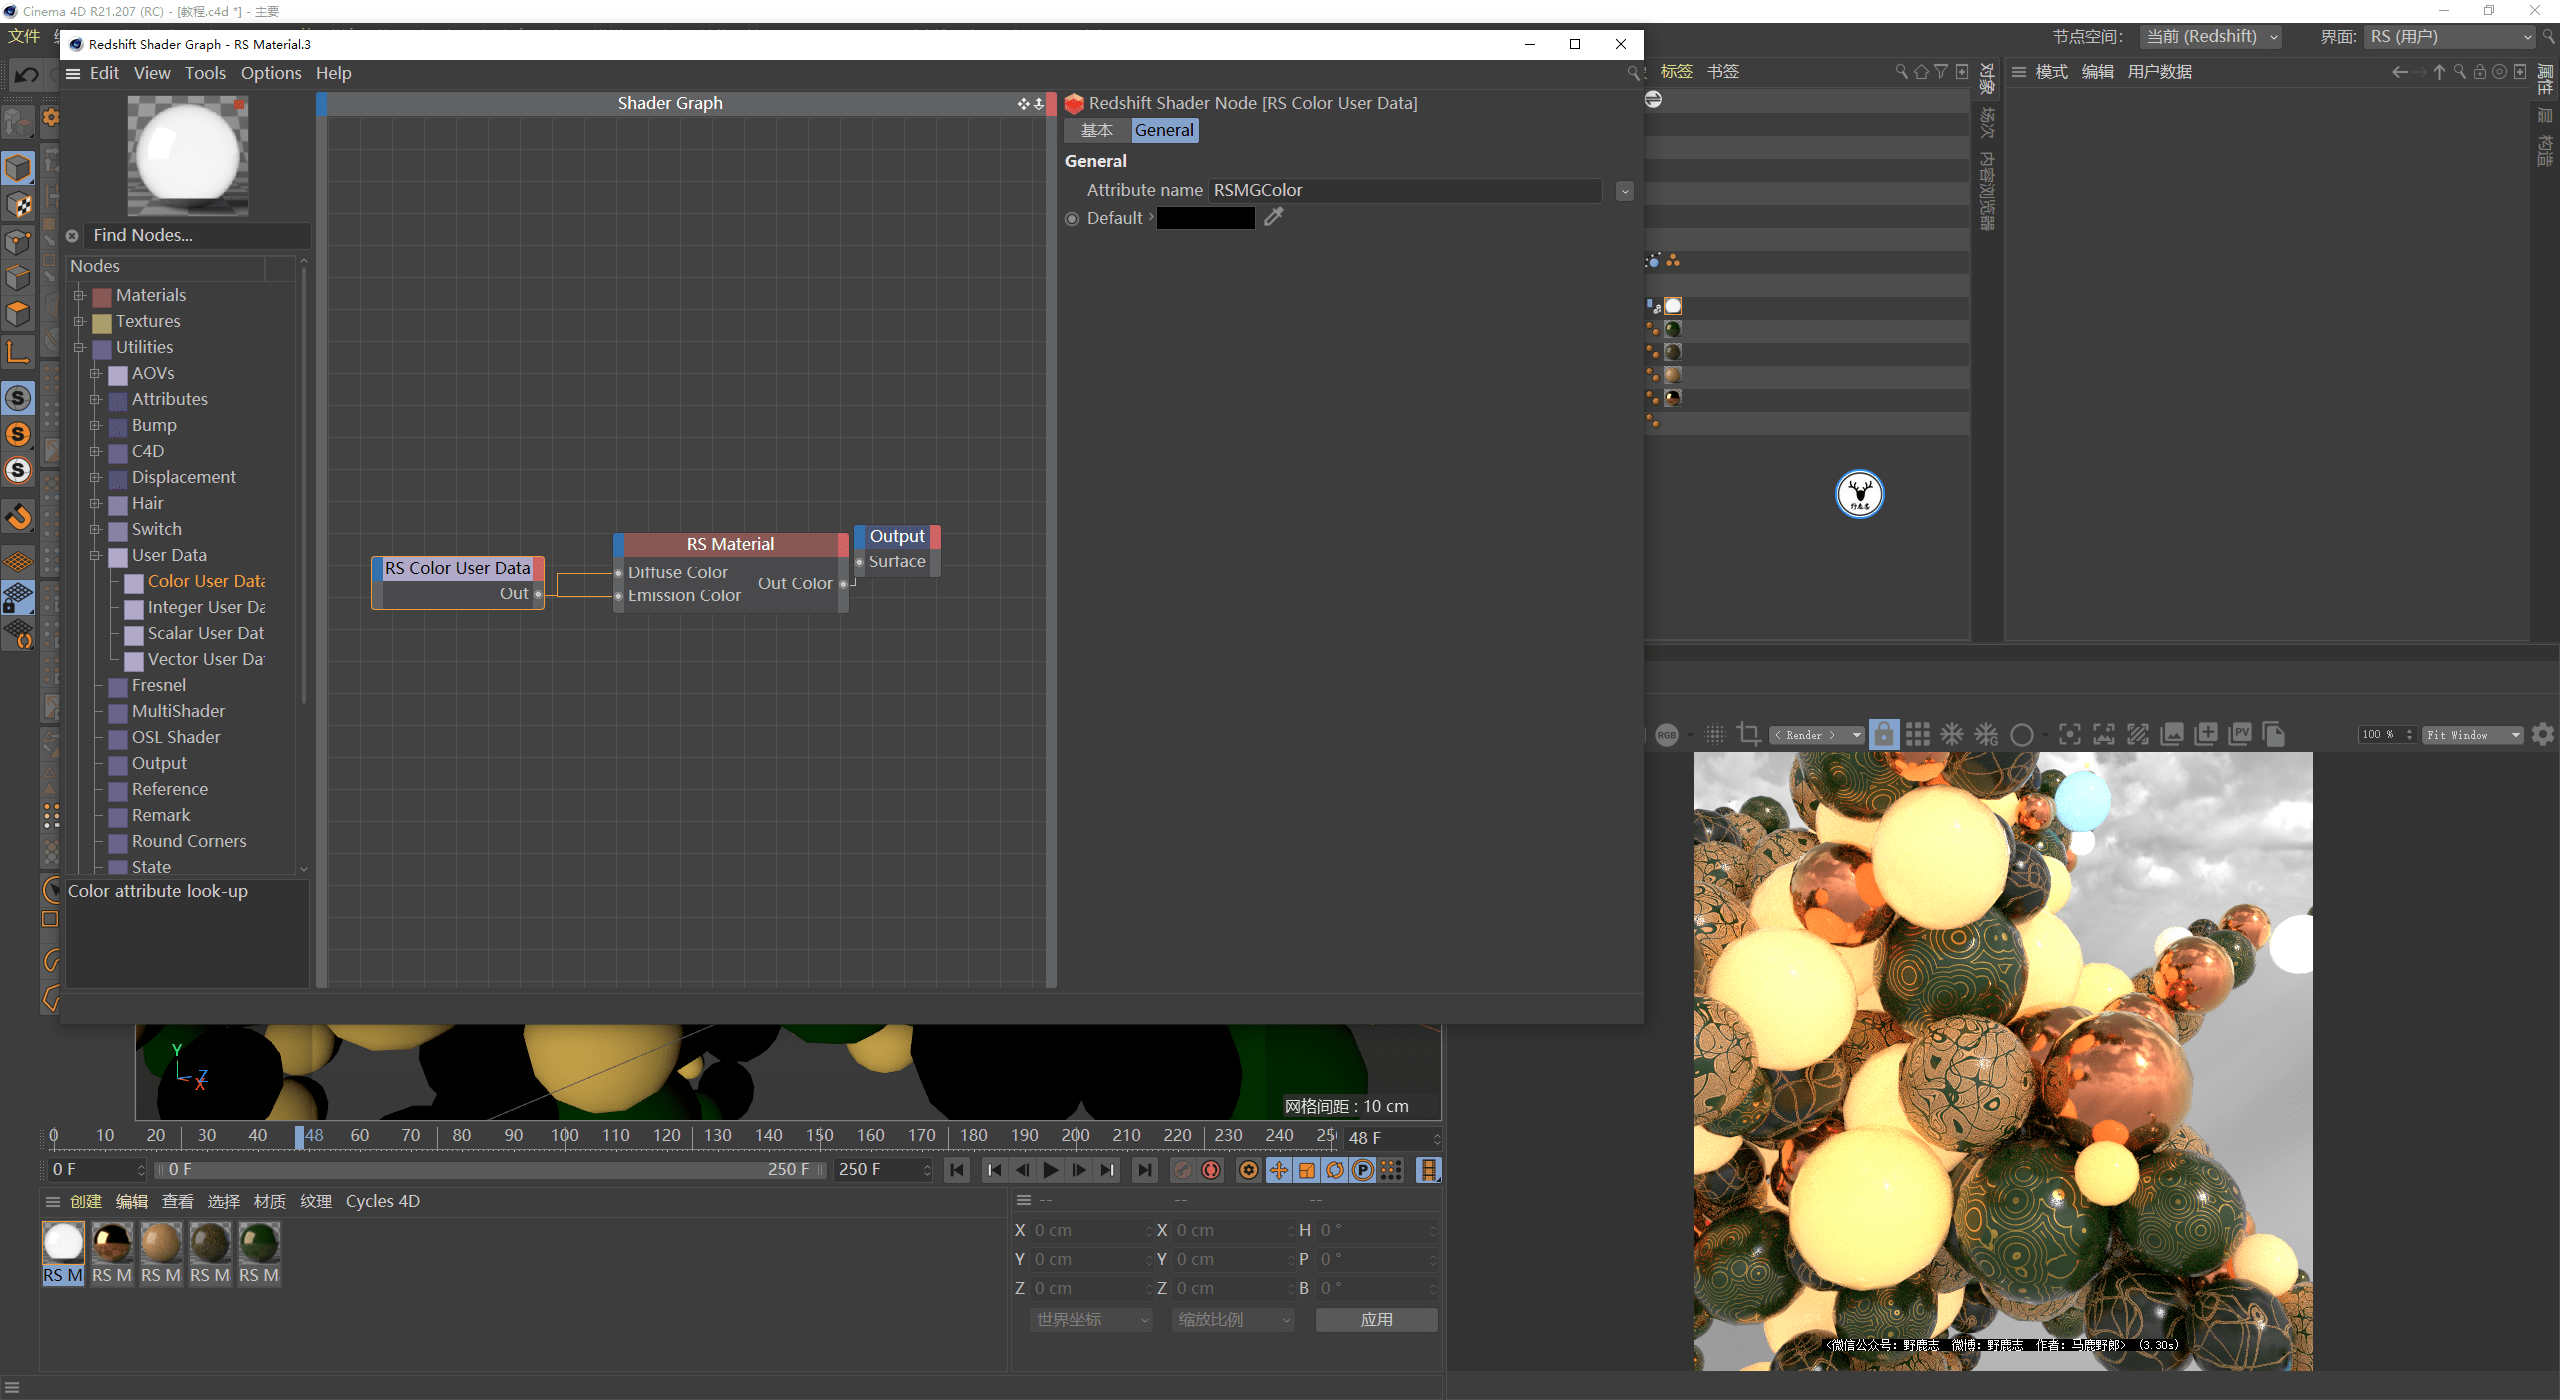
Task: Open the Tools menu in Shader Graph
Action: point(205,73)
